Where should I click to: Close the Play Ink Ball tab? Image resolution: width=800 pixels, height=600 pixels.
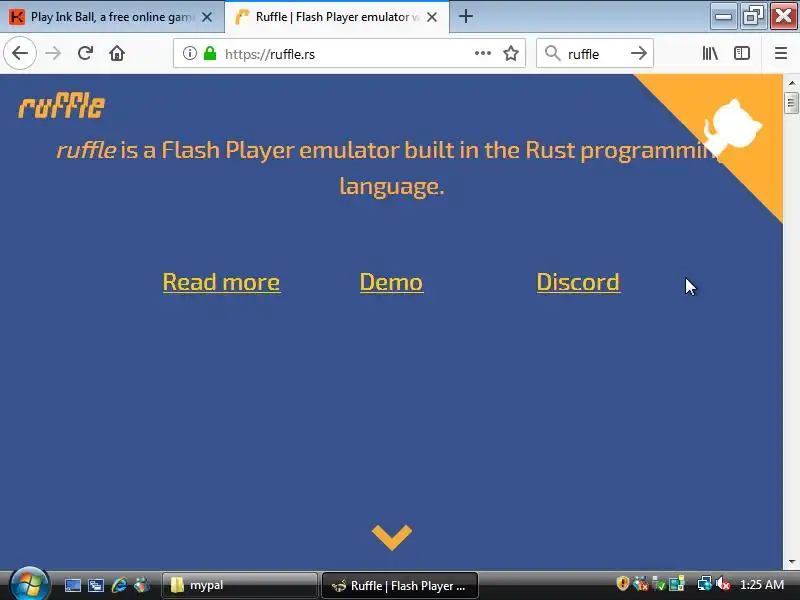click(207, 17)
